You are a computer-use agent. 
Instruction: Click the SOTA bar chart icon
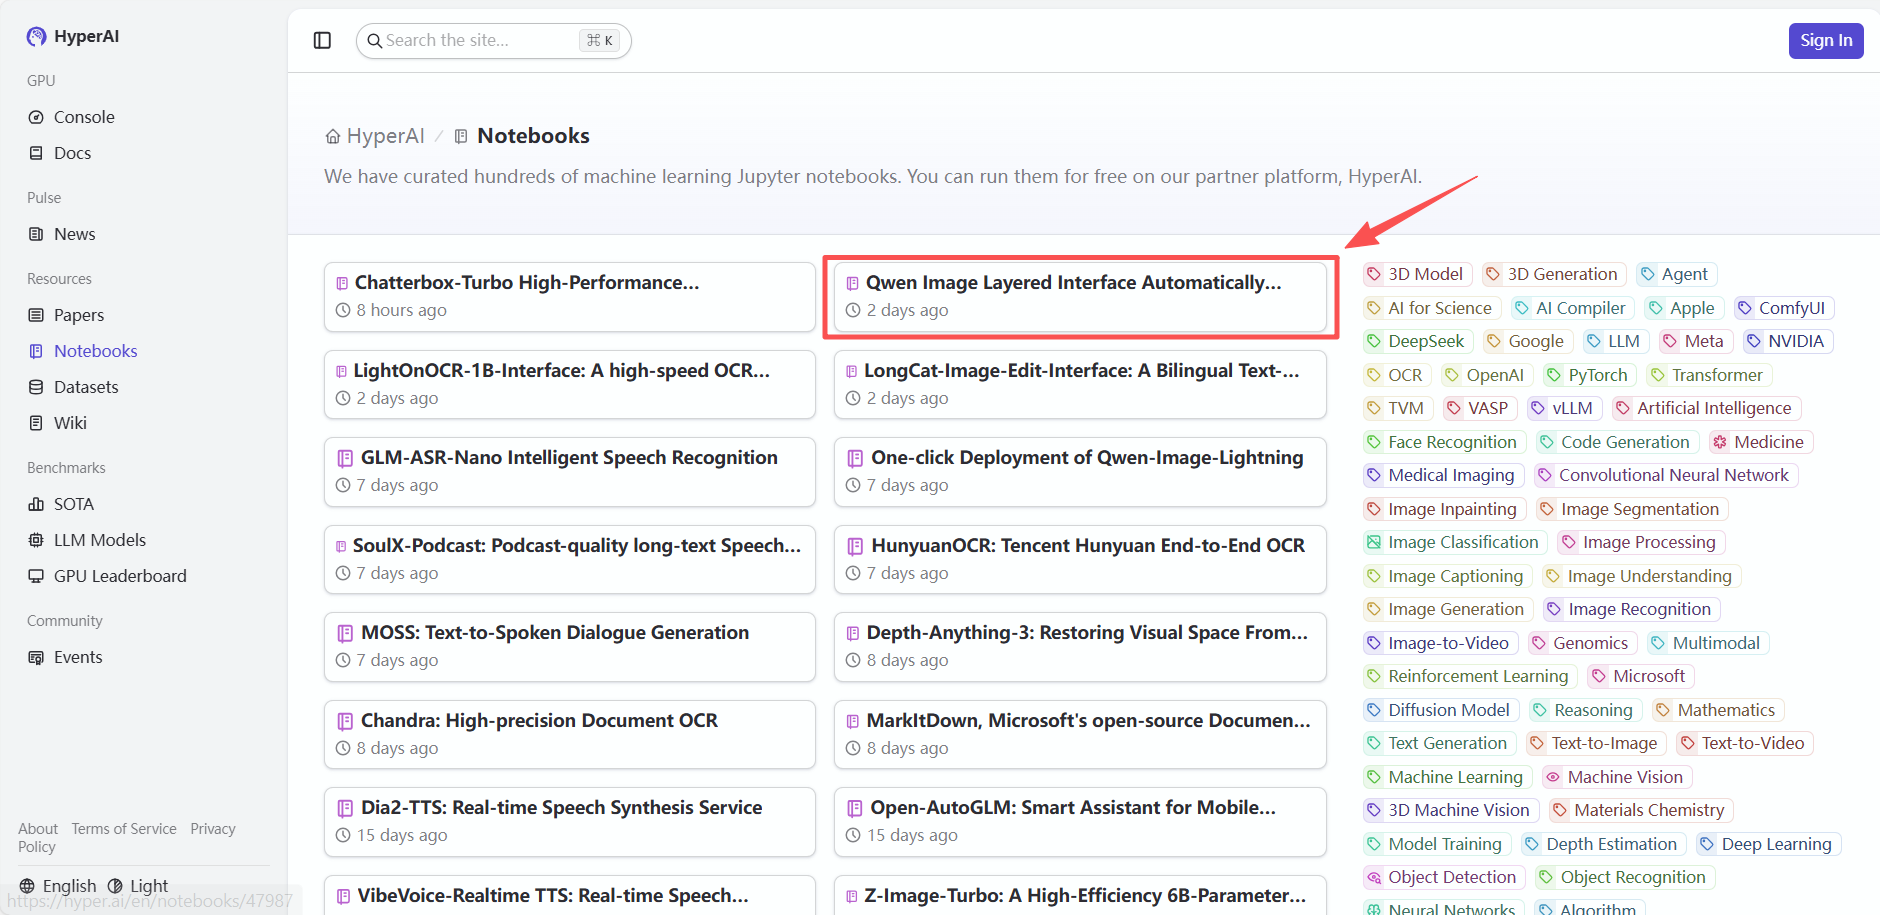coord(36,504)
